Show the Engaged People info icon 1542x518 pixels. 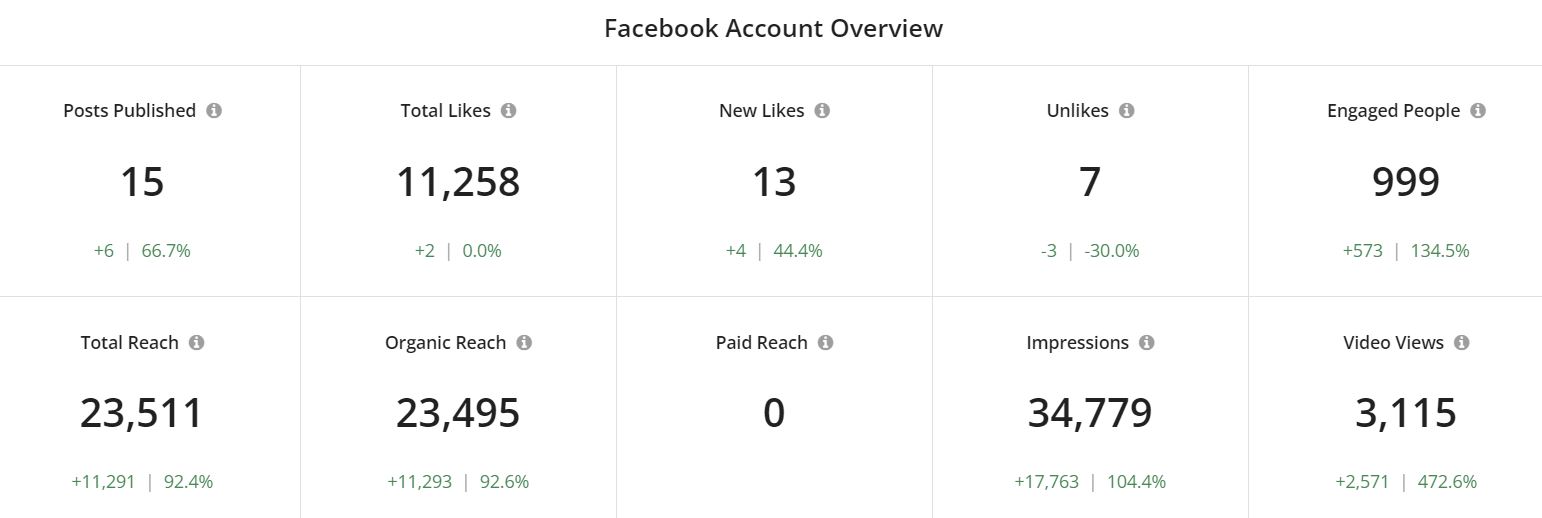[1478, 111]
